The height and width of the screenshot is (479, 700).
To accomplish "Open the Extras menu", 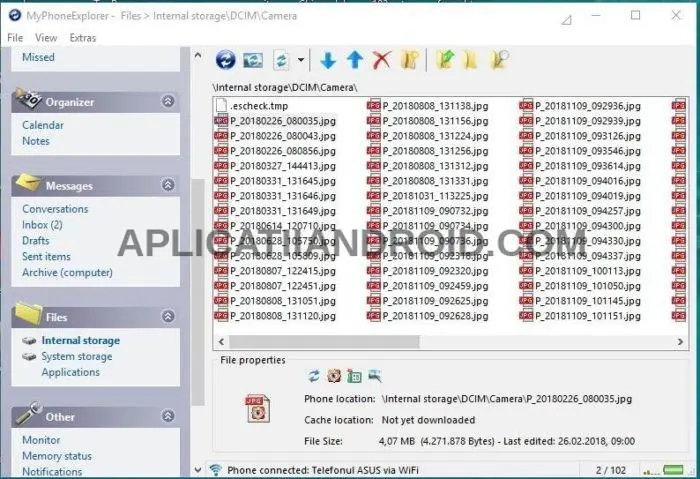I will (83, 37).
